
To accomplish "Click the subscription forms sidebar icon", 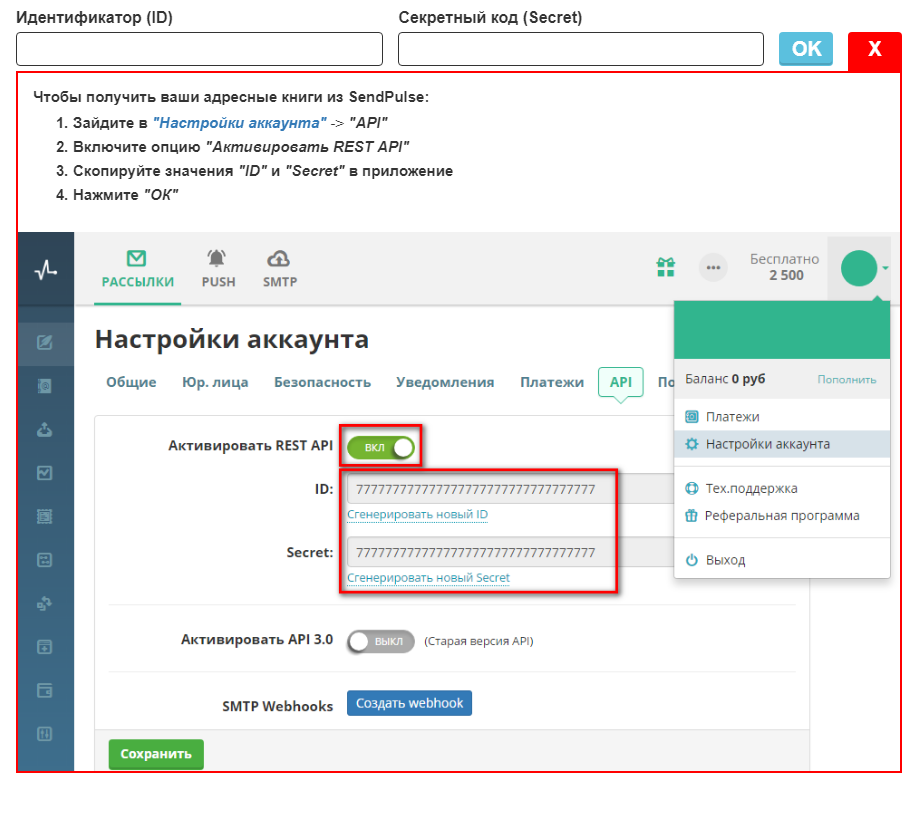I will coord(45,560).
